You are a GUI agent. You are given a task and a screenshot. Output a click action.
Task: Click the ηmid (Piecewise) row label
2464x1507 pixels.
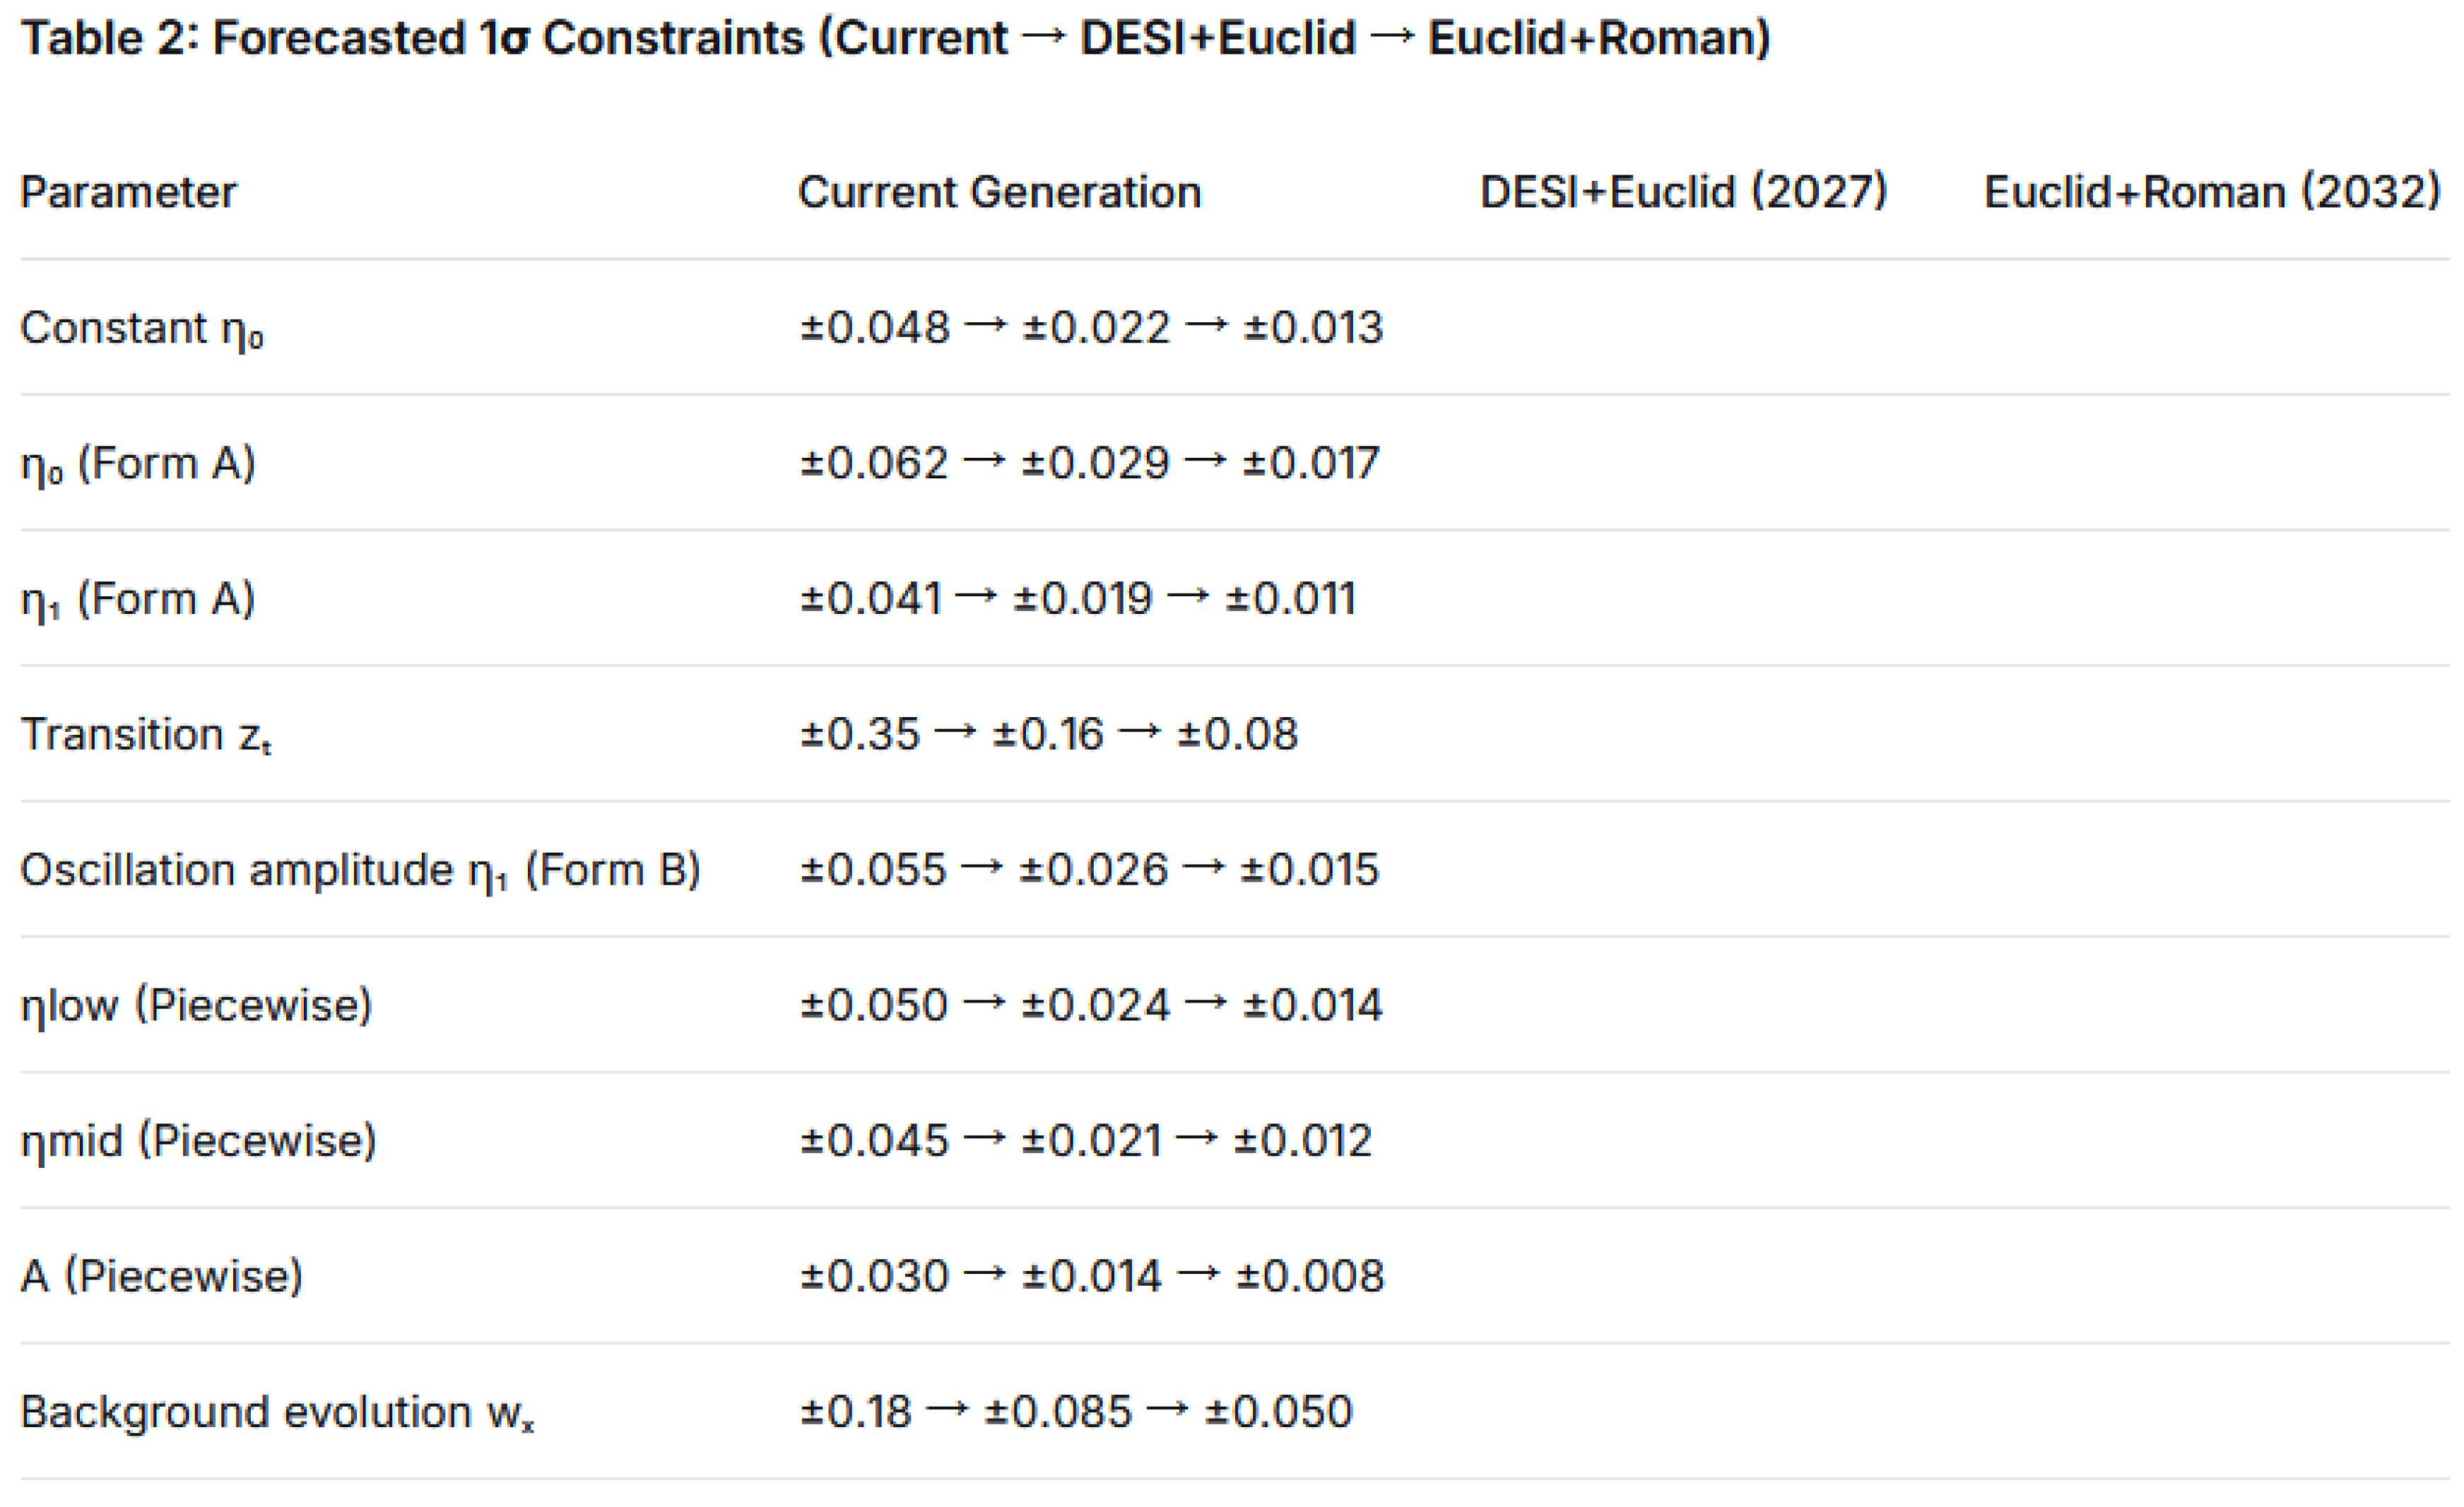click(x=198, y=1141)
